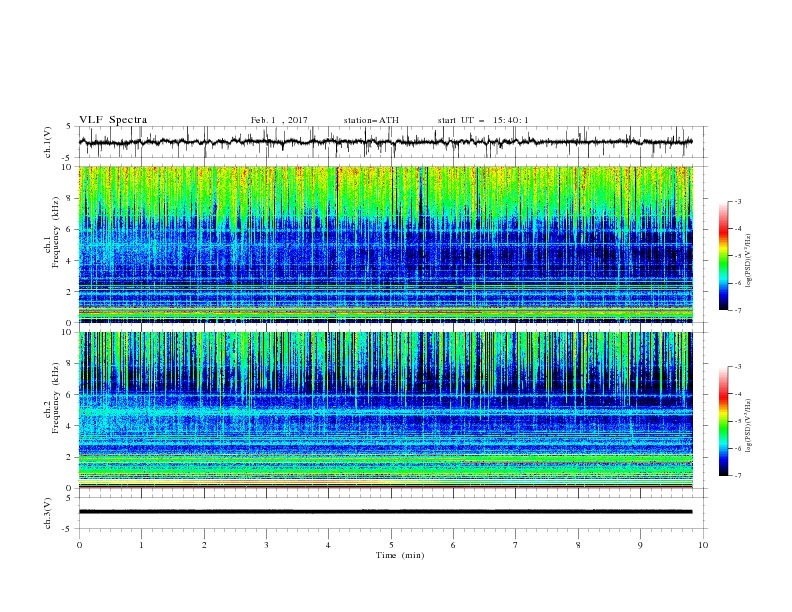Click the ch.2 color bar "log(PSD)(V²/Hz)" label
This screenshot has width=792, height=612.
click(x=749, y=426)
